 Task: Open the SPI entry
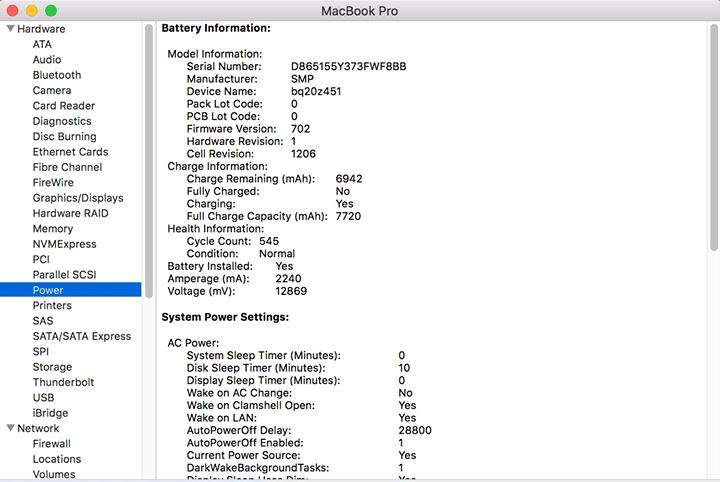coord(40,352)
